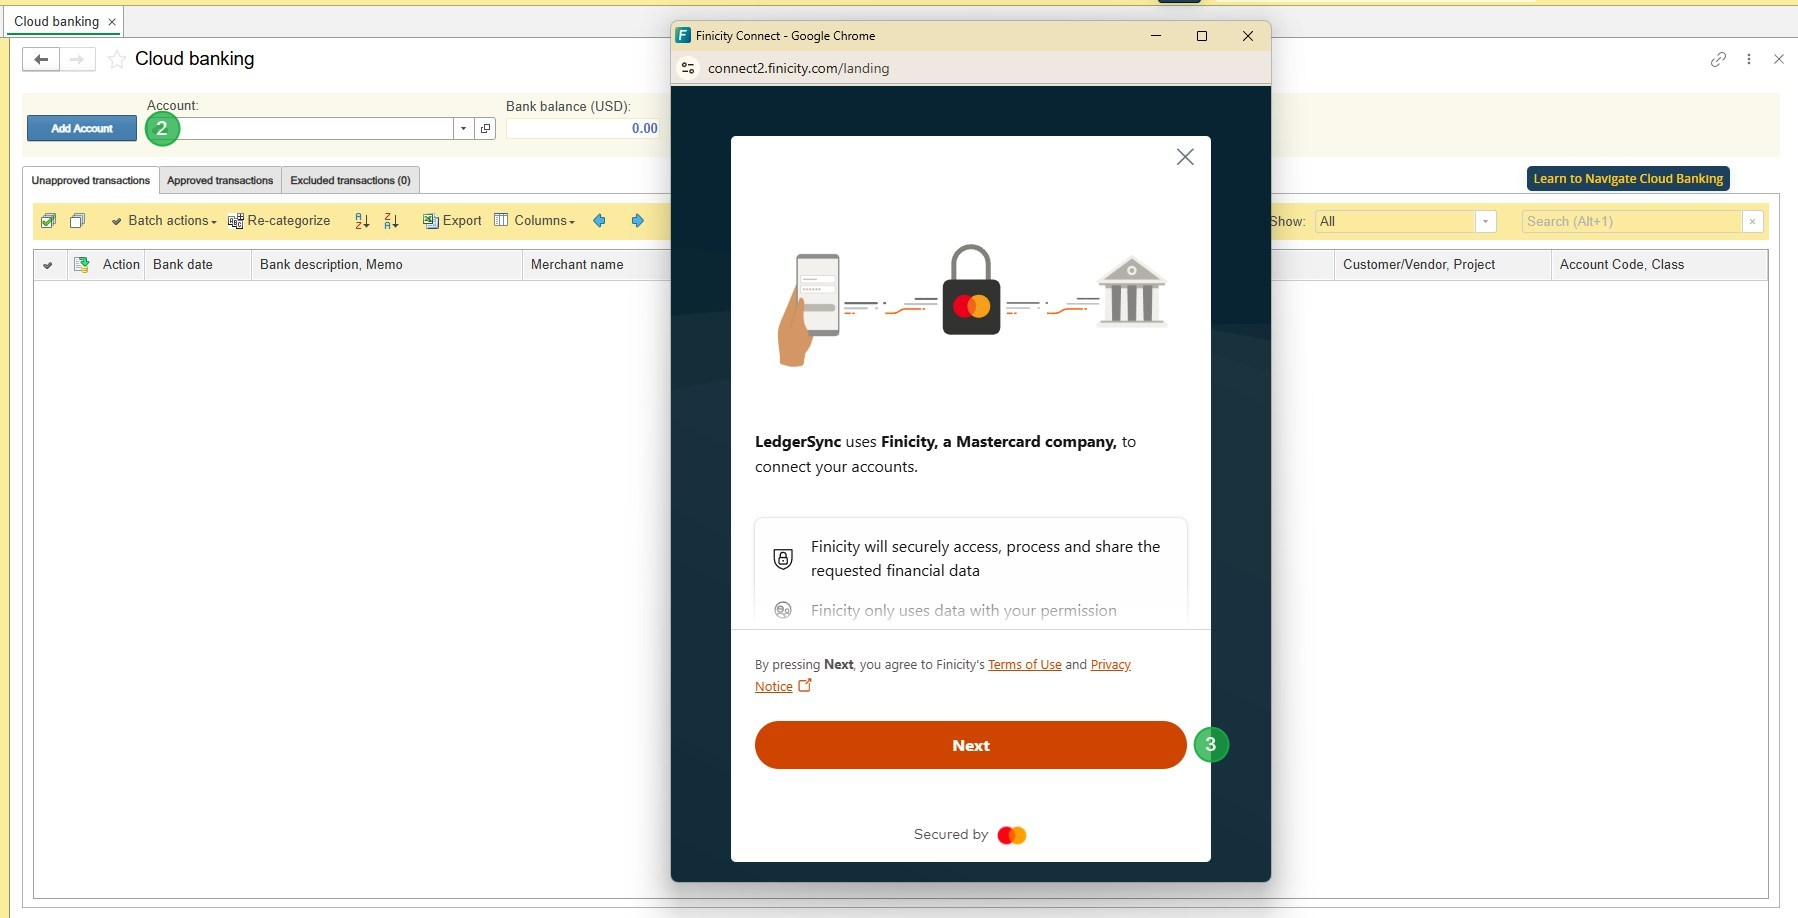Click the blue right arrow icon

(637, 221)
